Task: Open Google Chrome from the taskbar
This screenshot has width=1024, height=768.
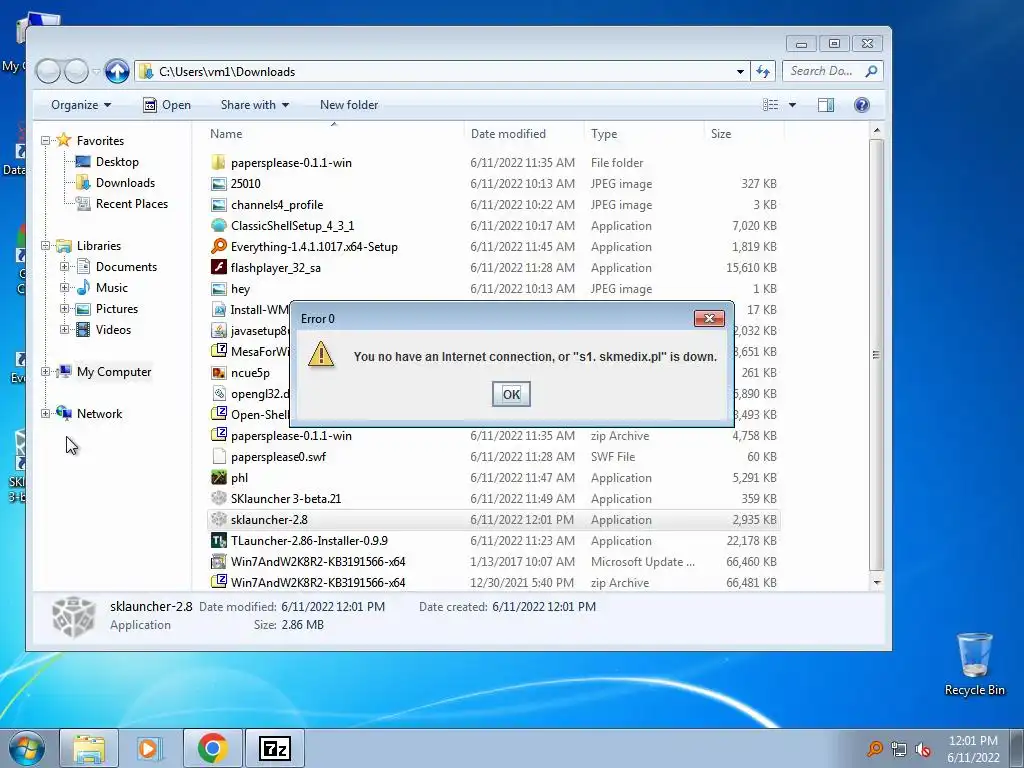Action: point(212,748)
